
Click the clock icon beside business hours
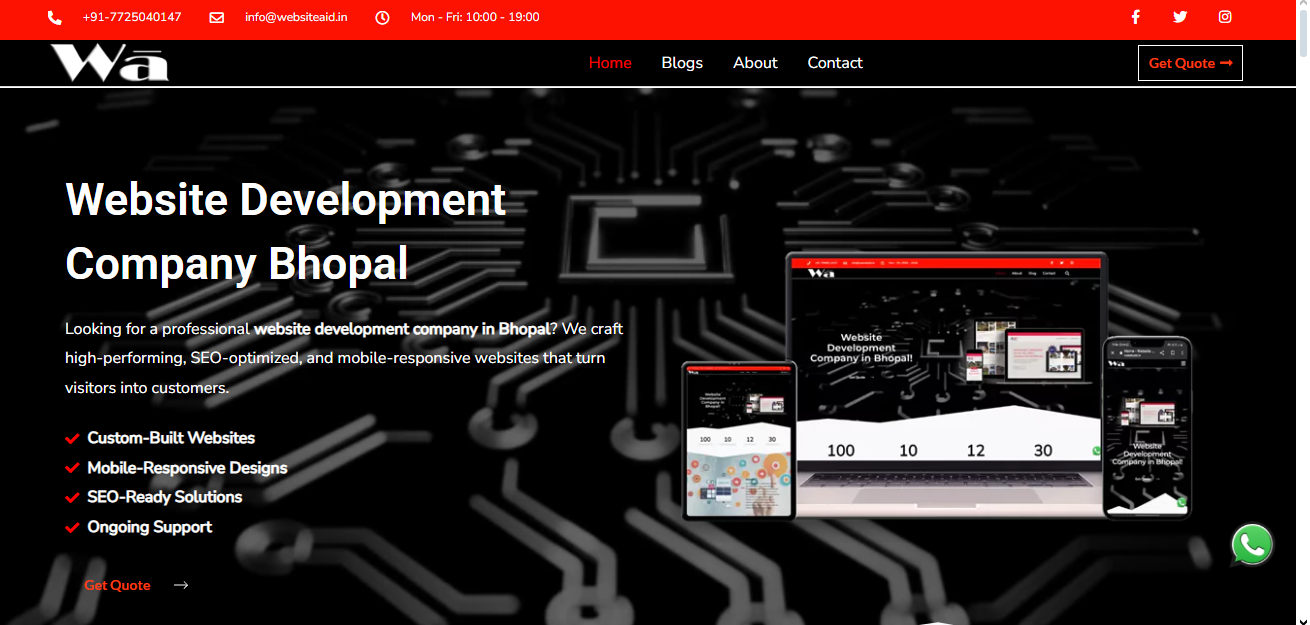[x=382, y=18]
